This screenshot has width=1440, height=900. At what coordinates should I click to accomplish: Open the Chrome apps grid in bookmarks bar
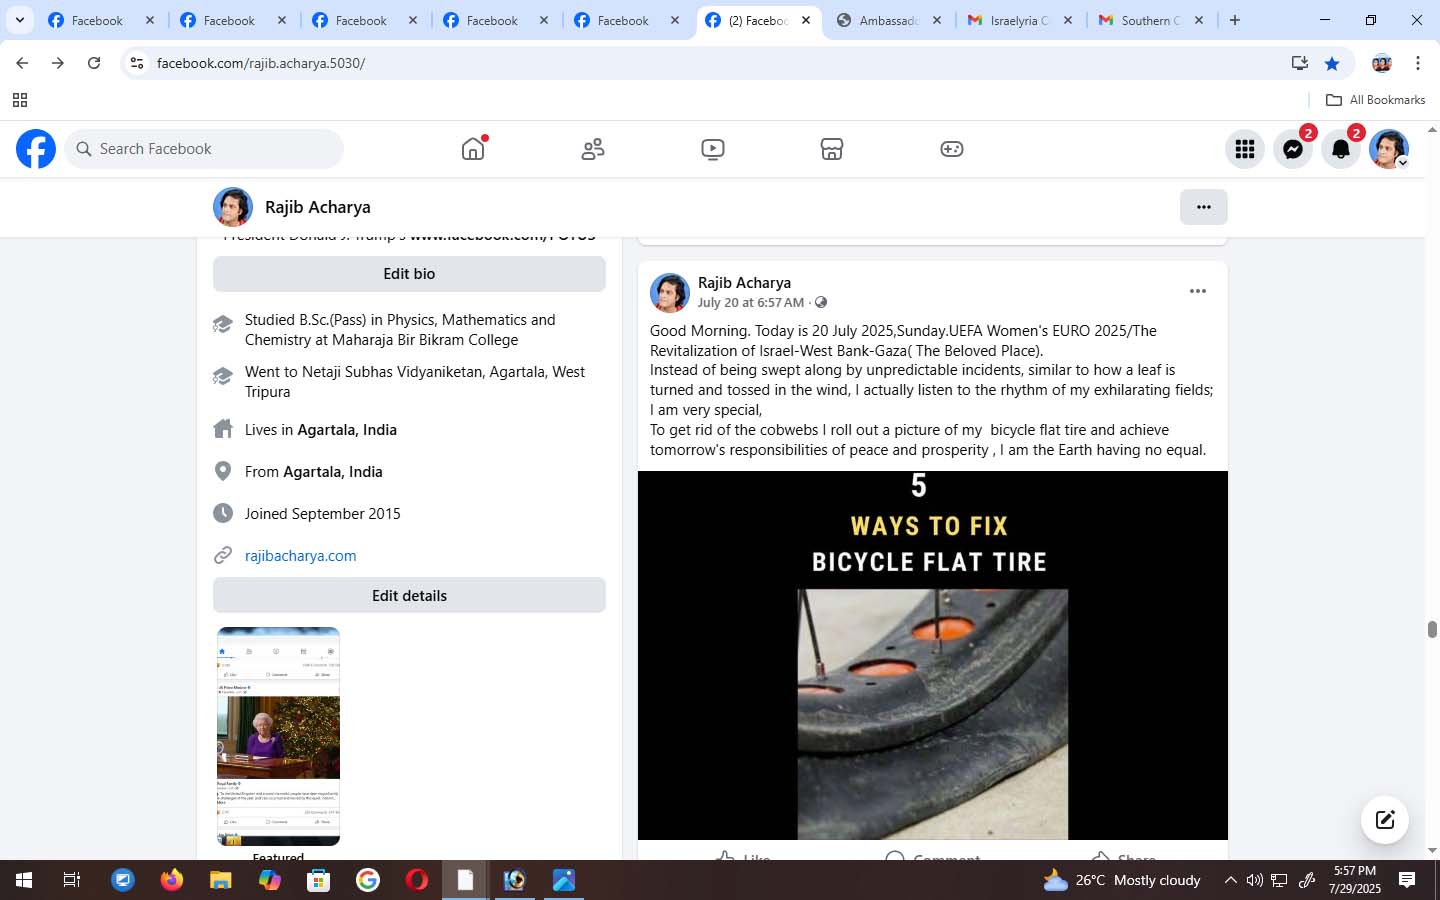[19, 100]
